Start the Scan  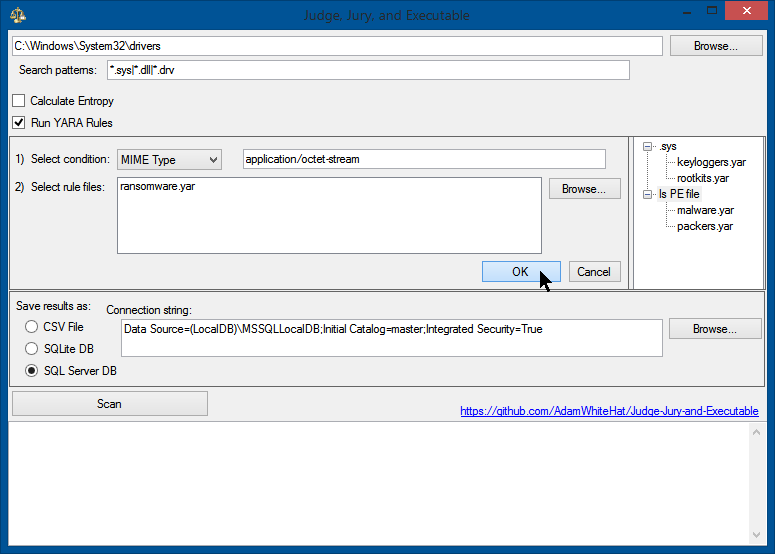click(x=109, y=404)
